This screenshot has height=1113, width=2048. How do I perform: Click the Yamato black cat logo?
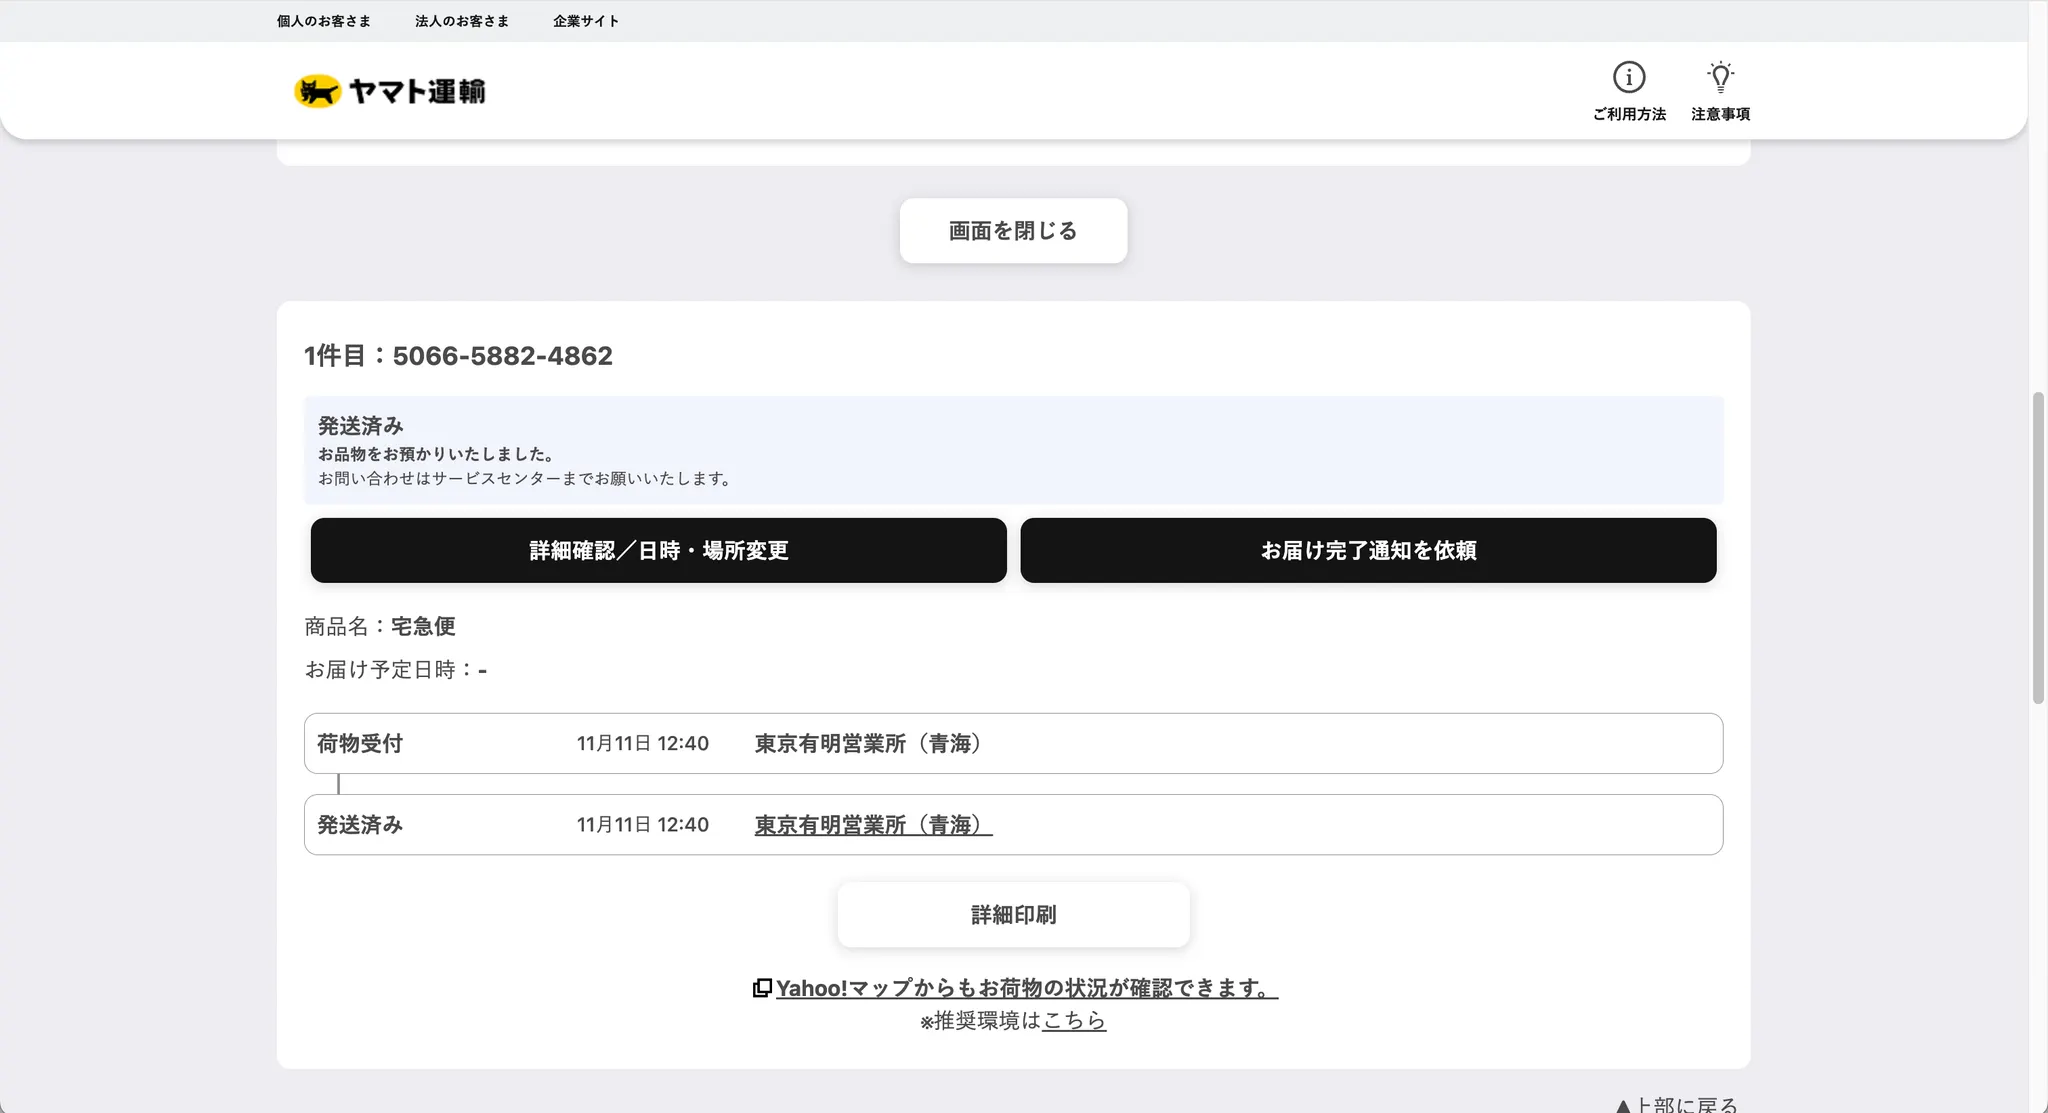pos(317,91)
